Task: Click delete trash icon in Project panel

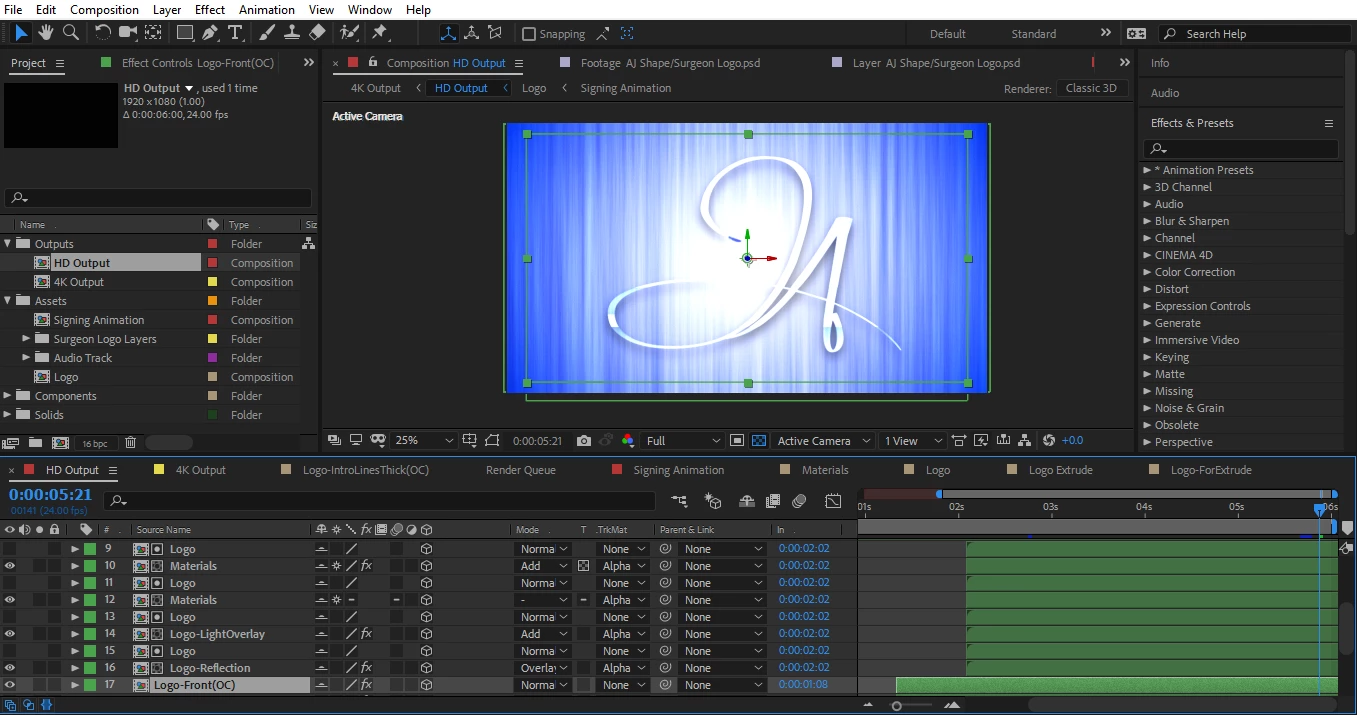Action: click(x=130, y=443)
